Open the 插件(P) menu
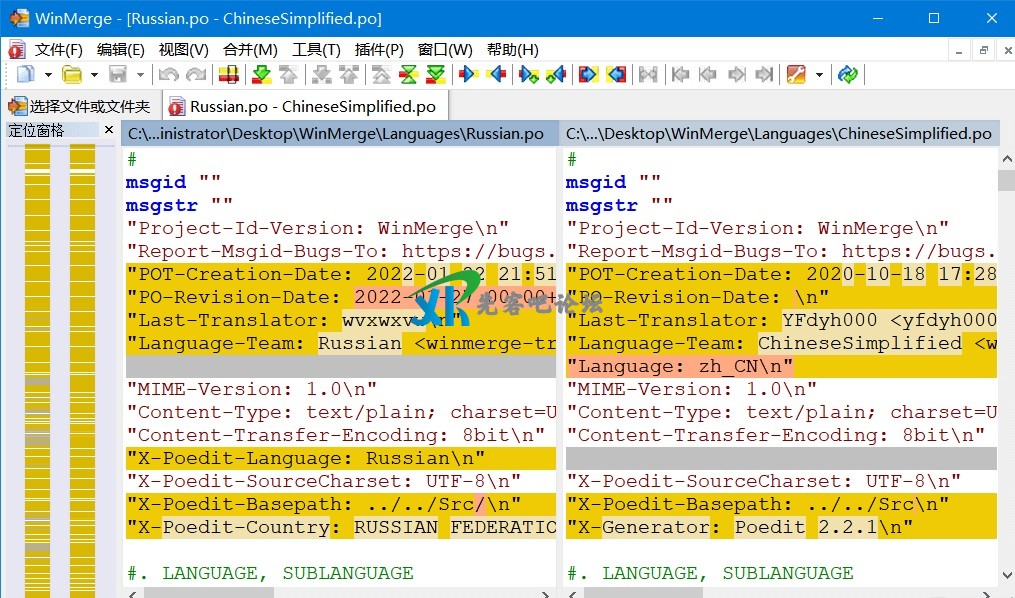This screenshot has height=598, width=1015. coord(379,50)
